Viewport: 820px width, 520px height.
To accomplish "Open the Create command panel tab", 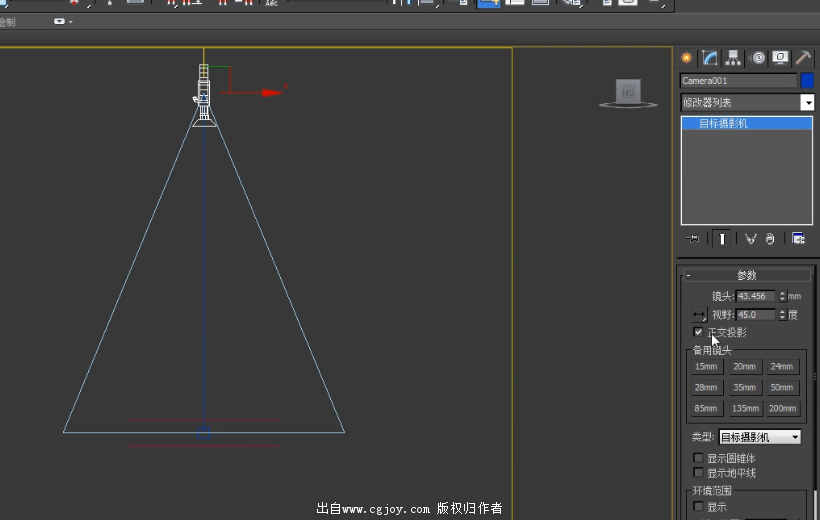I will (x=687, y=58).
